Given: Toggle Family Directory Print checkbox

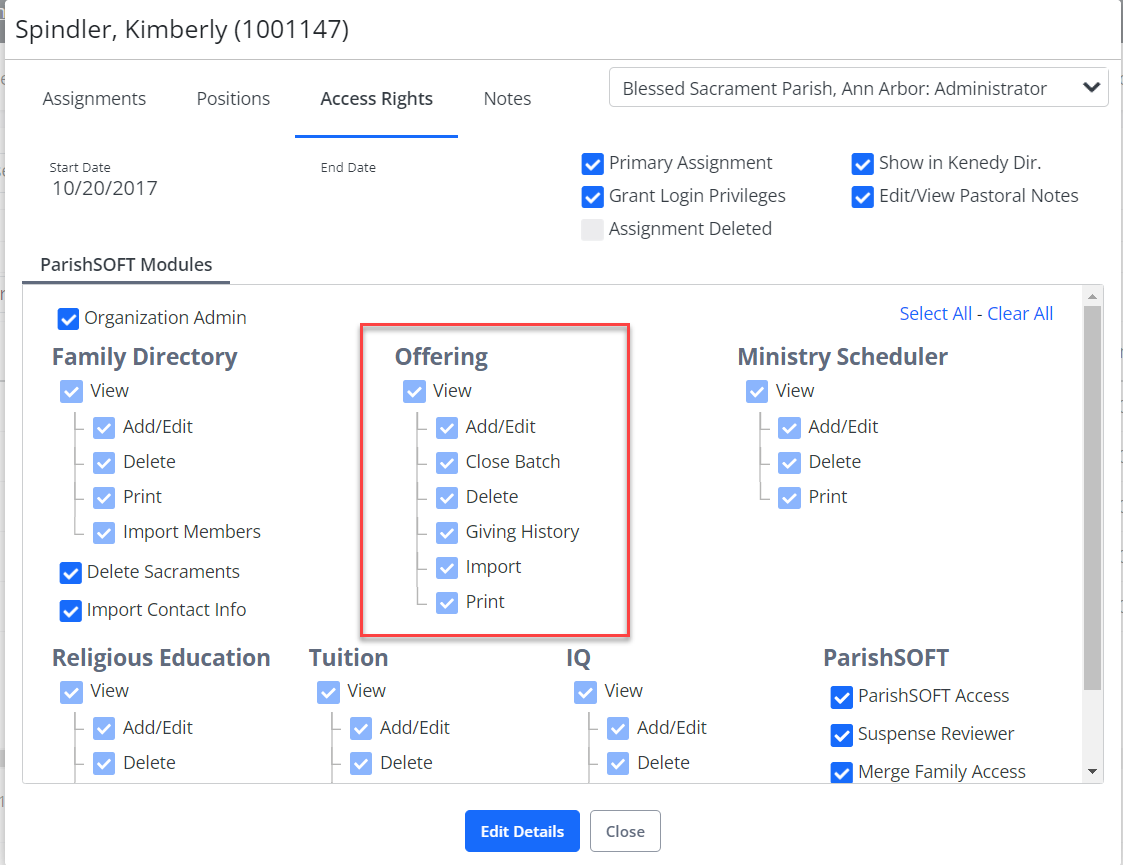Looking at the screenshot, I should pyautogui.click(x=104, y=498).
